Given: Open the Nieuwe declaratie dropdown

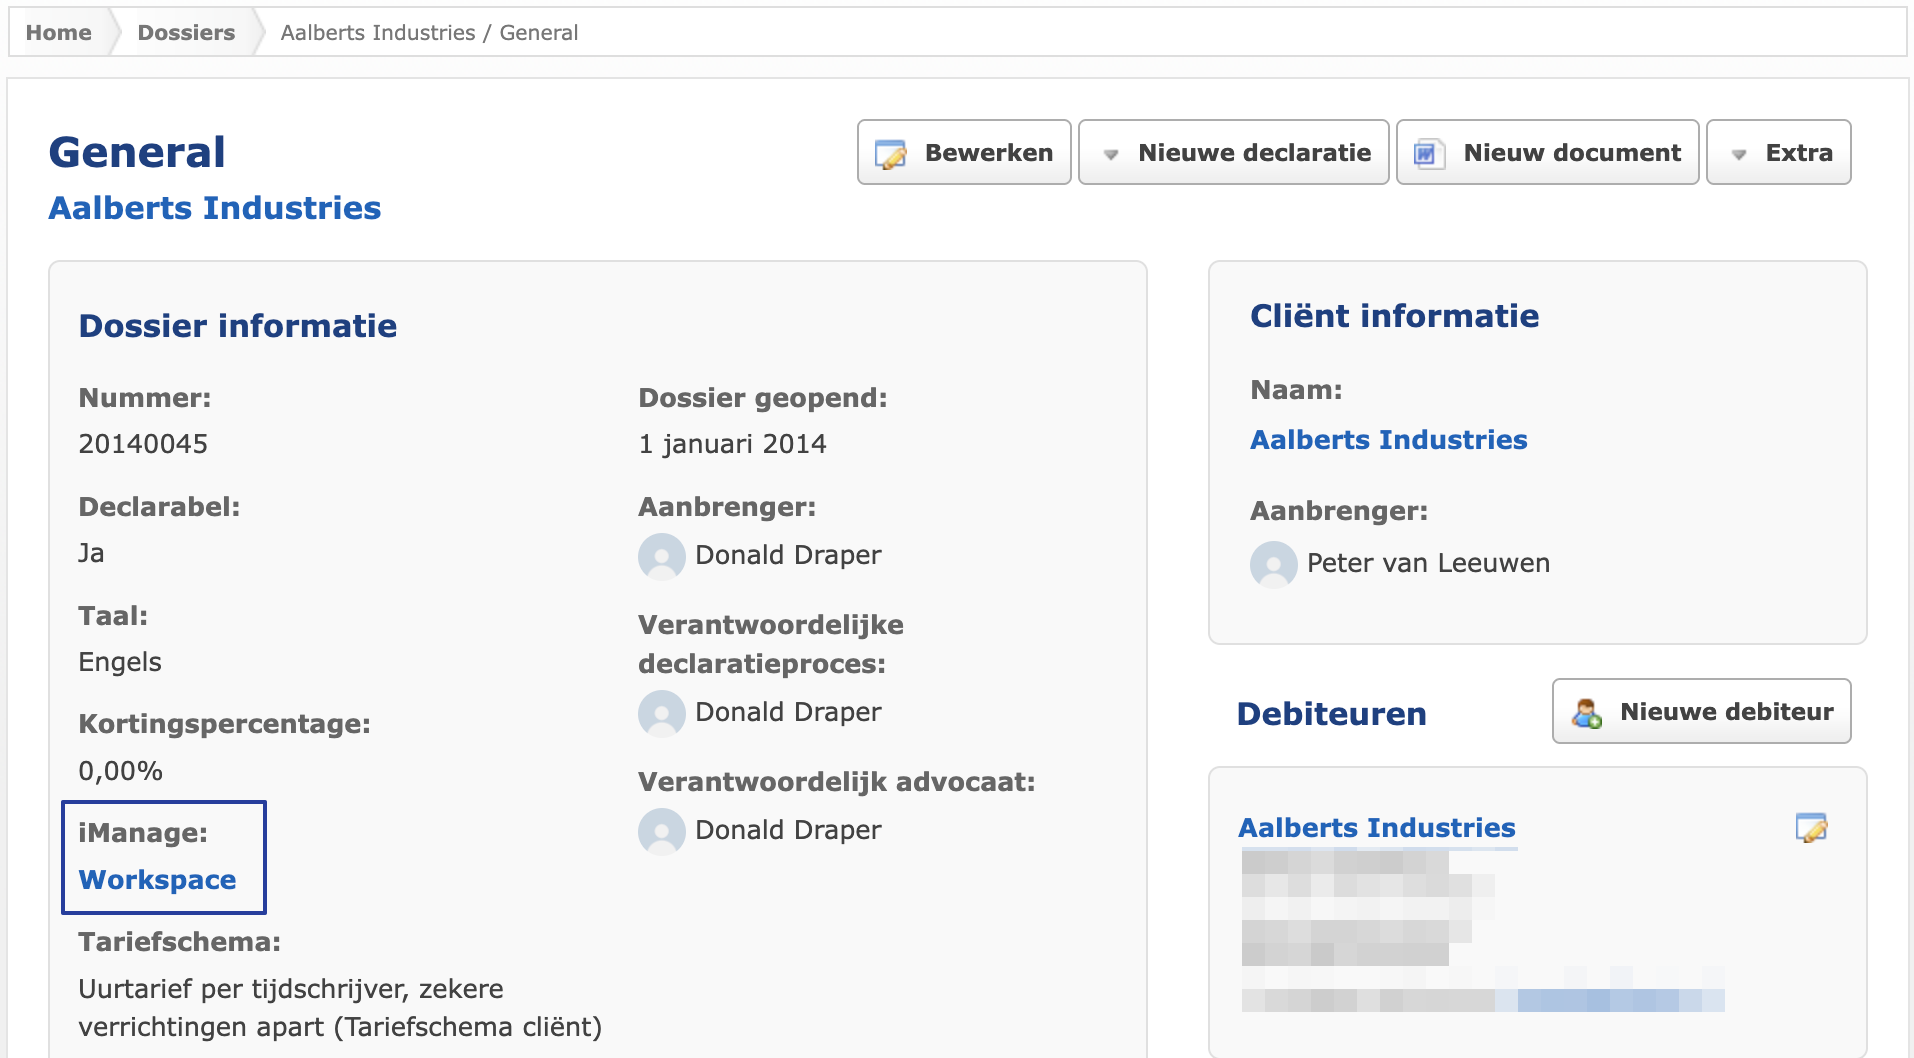Looking at the screenshot, I should pos(1233,152).
